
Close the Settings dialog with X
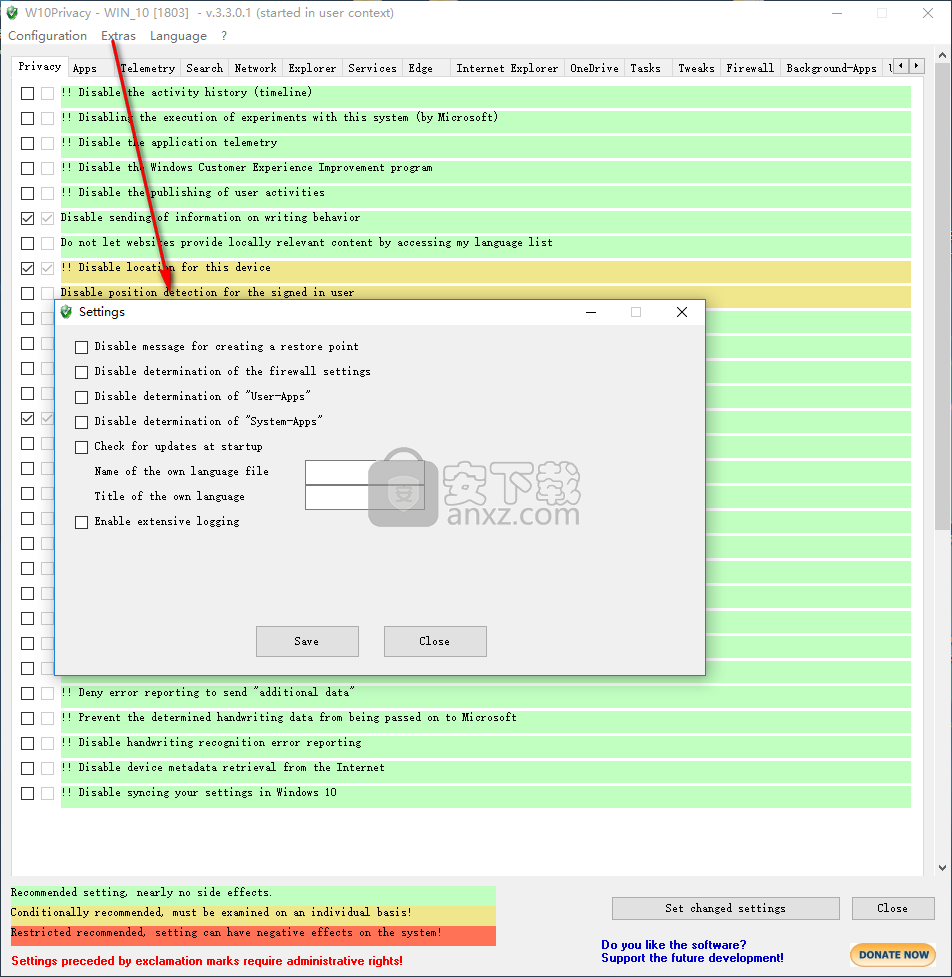682,312
